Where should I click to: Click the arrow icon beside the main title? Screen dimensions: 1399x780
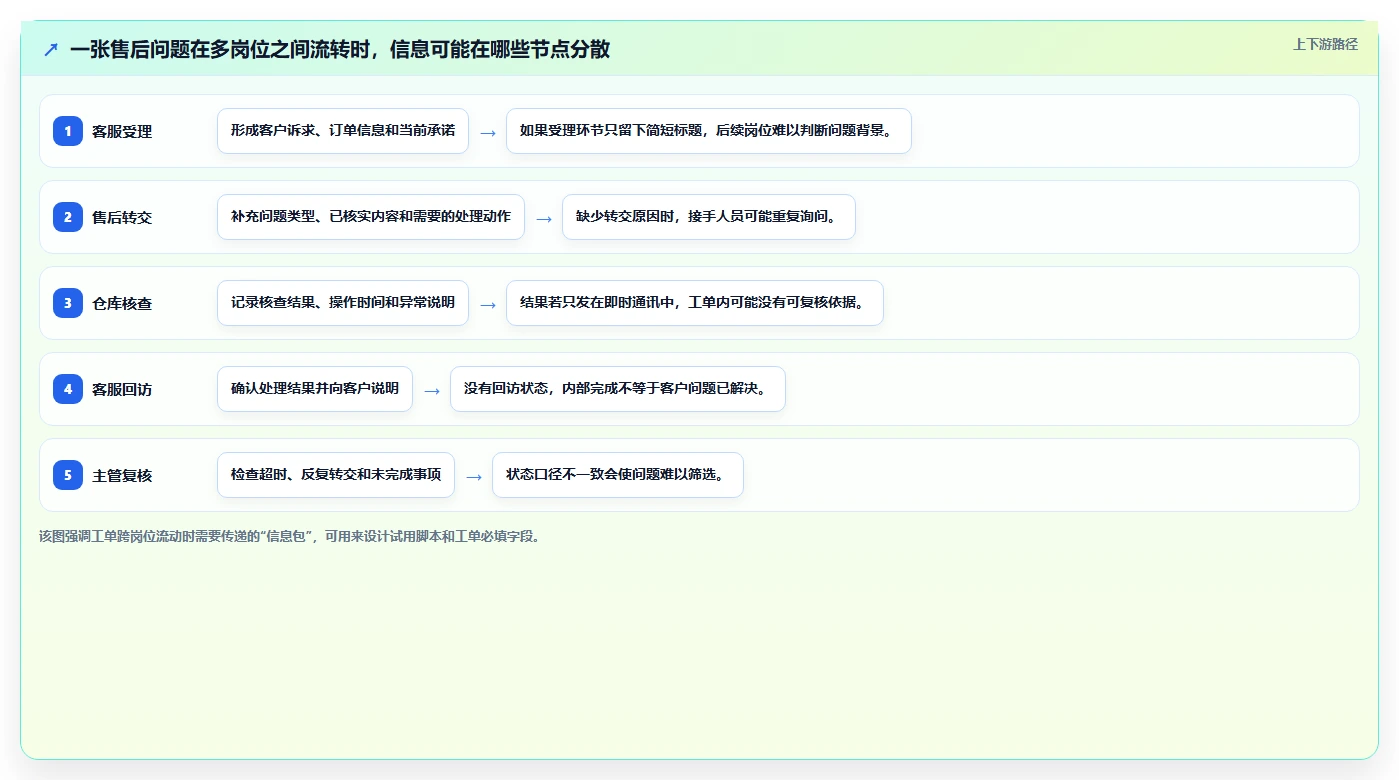[51, 49]
